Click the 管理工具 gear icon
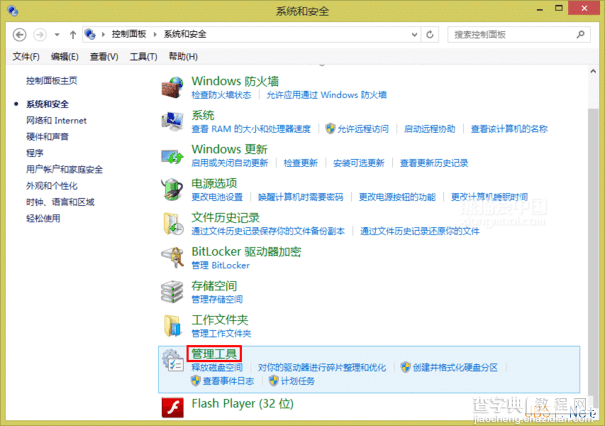Screen dimensions: 605x426 click(172, 360)
